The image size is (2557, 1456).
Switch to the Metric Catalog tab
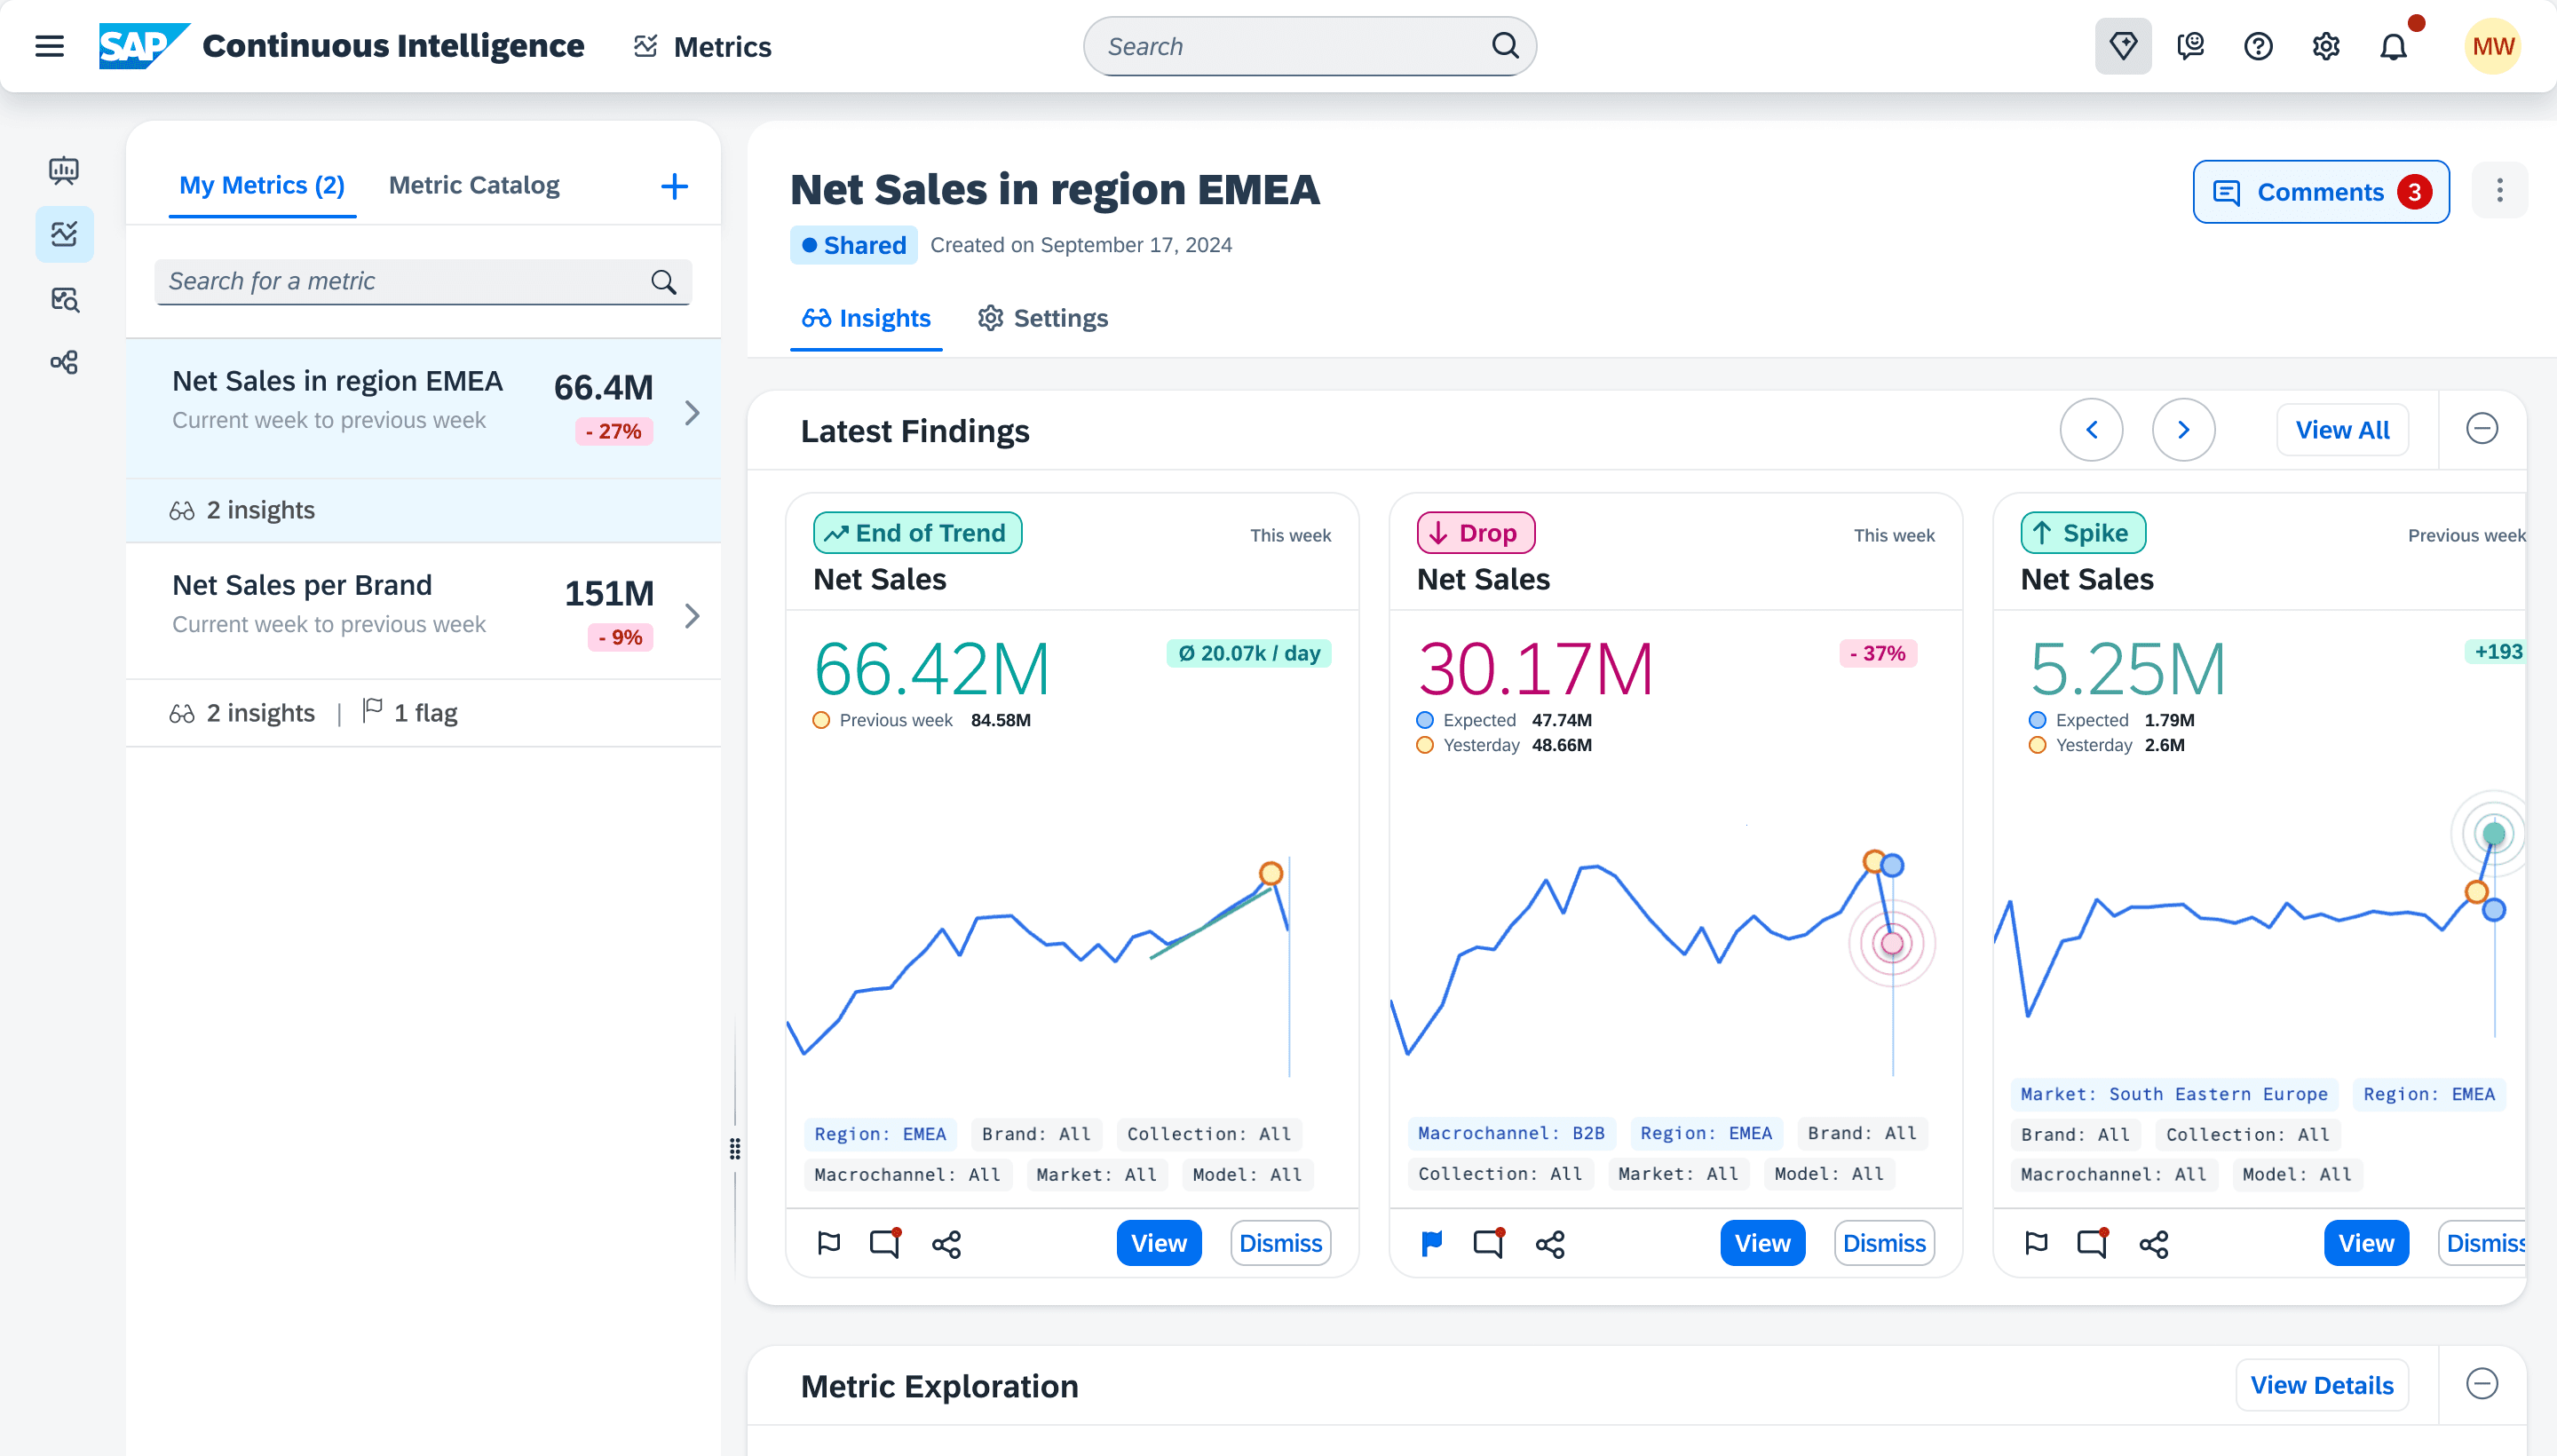pos(474,186)
